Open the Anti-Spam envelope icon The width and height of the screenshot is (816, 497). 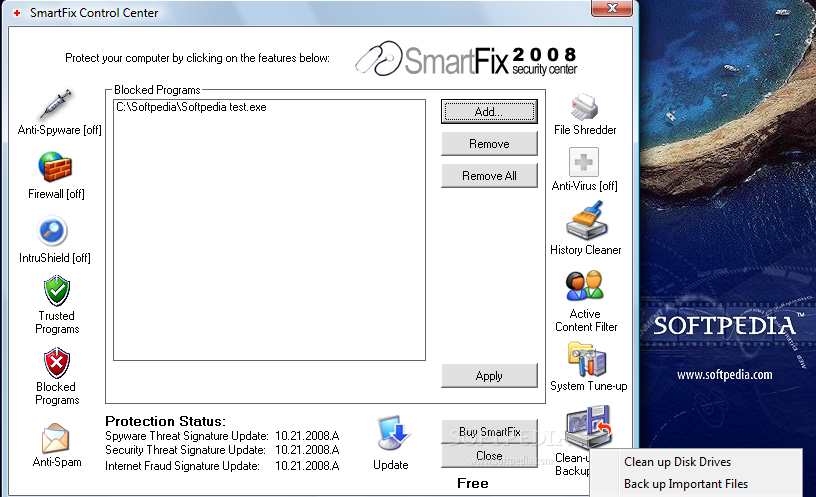[x=55, y=438]
